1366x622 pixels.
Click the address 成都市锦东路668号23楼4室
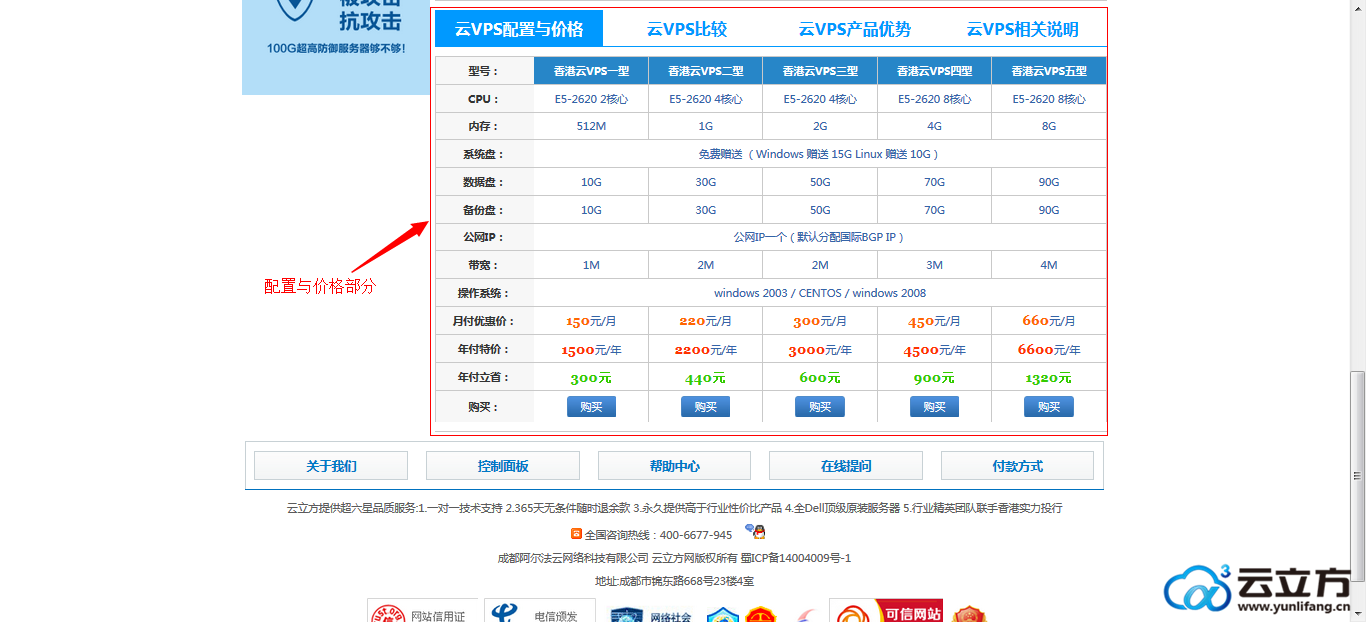click(688, 581)
